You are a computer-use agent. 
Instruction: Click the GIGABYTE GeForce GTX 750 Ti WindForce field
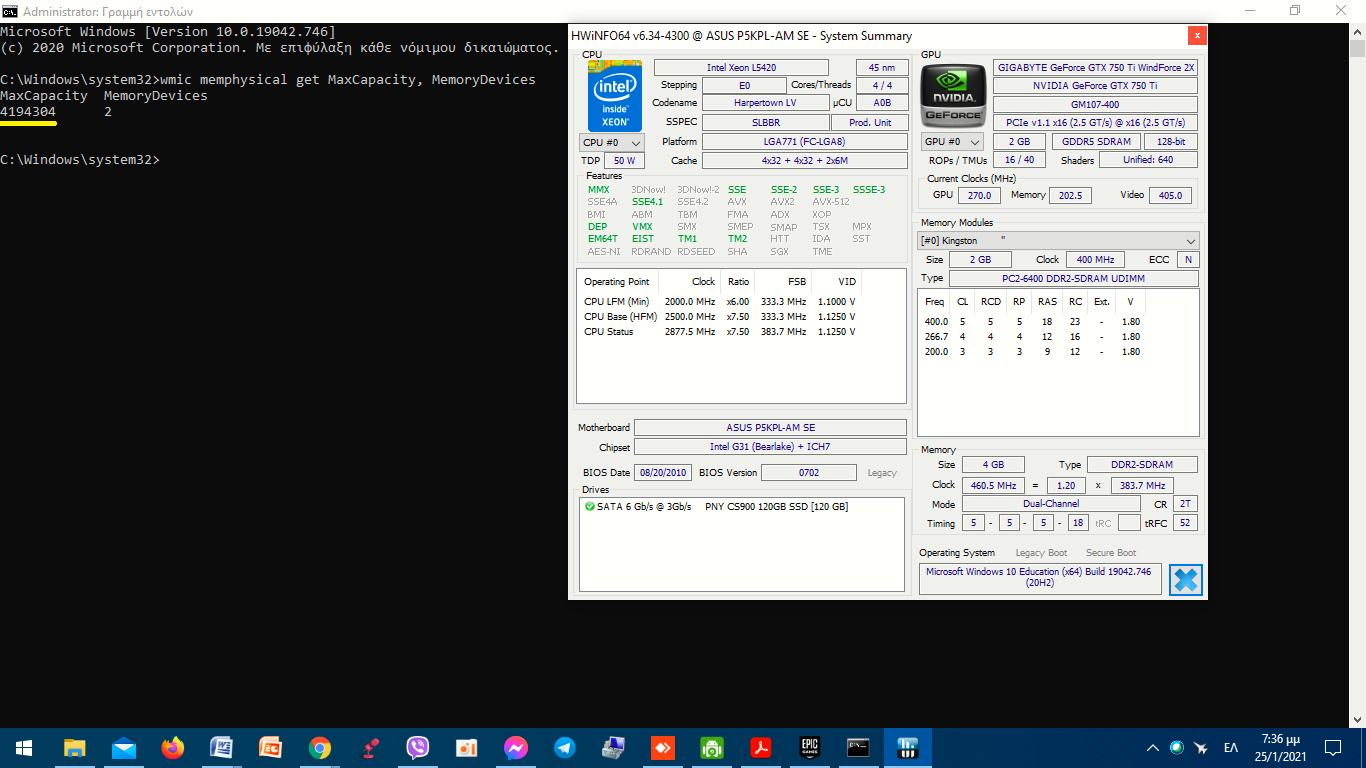[x=1095, y=68]
